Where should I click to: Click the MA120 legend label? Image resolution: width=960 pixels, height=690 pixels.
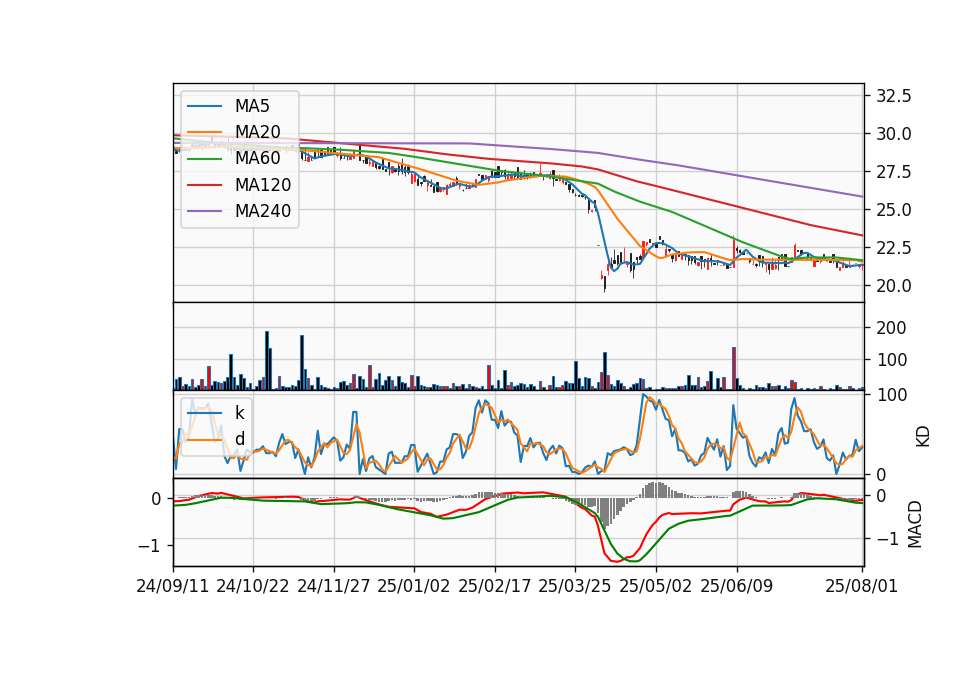(263, 185)
